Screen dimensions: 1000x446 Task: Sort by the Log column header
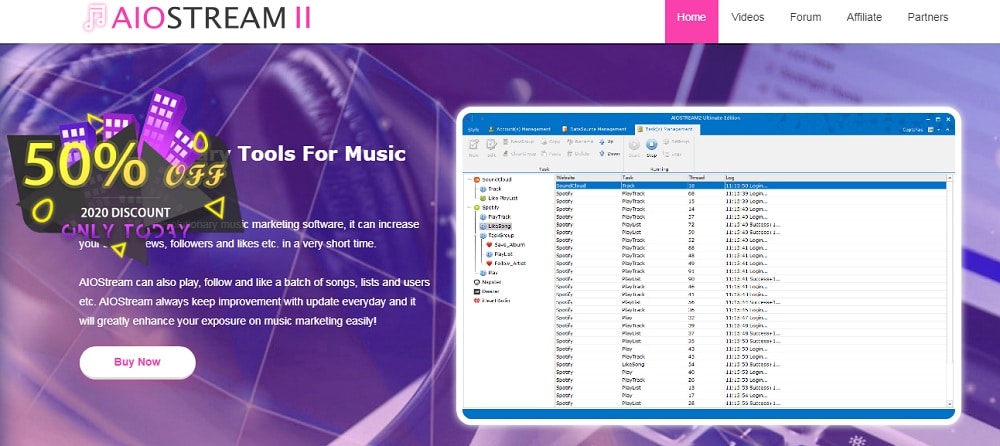835,177
